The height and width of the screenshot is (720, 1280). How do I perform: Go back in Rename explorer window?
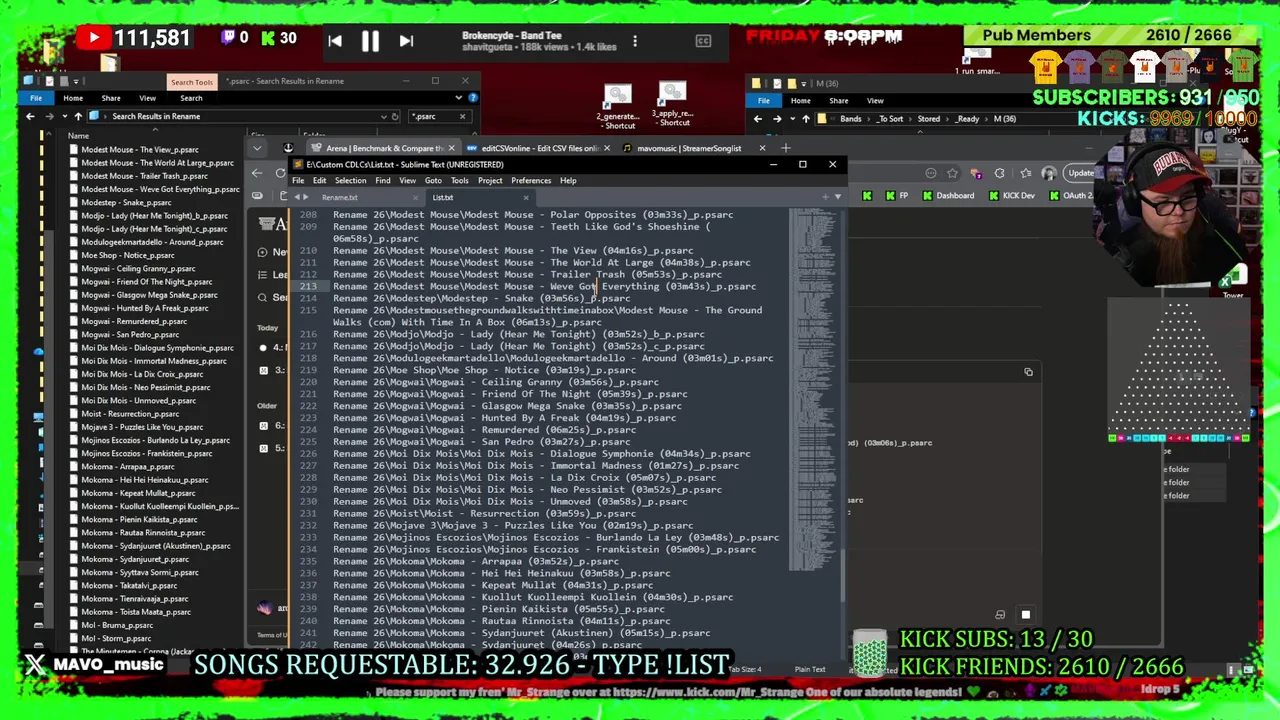30,116
